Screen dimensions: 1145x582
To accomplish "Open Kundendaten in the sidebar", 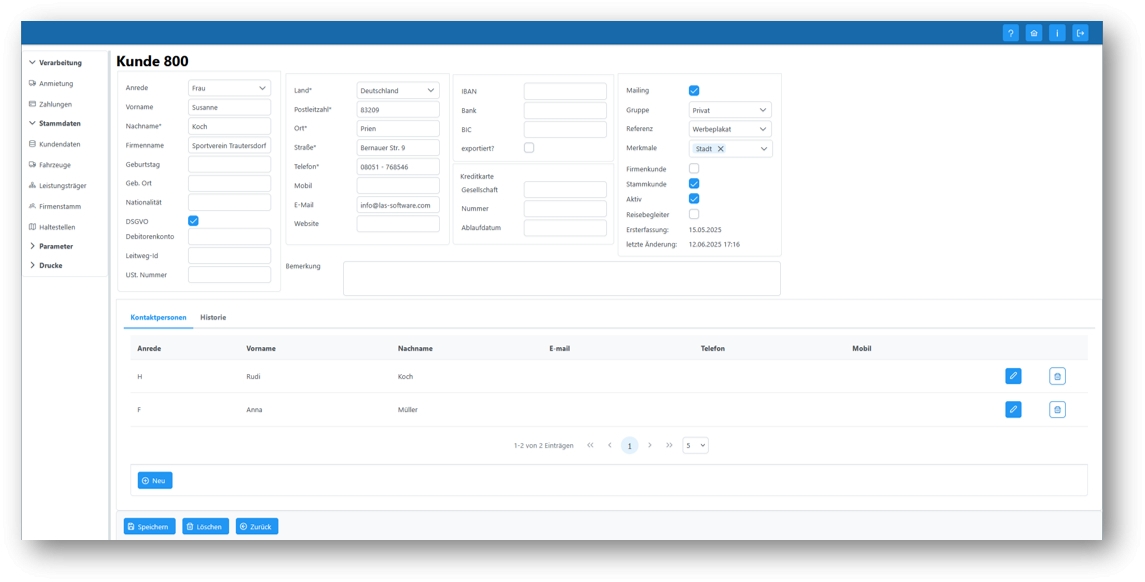I will pyautogui.click(x=60, y=145).
